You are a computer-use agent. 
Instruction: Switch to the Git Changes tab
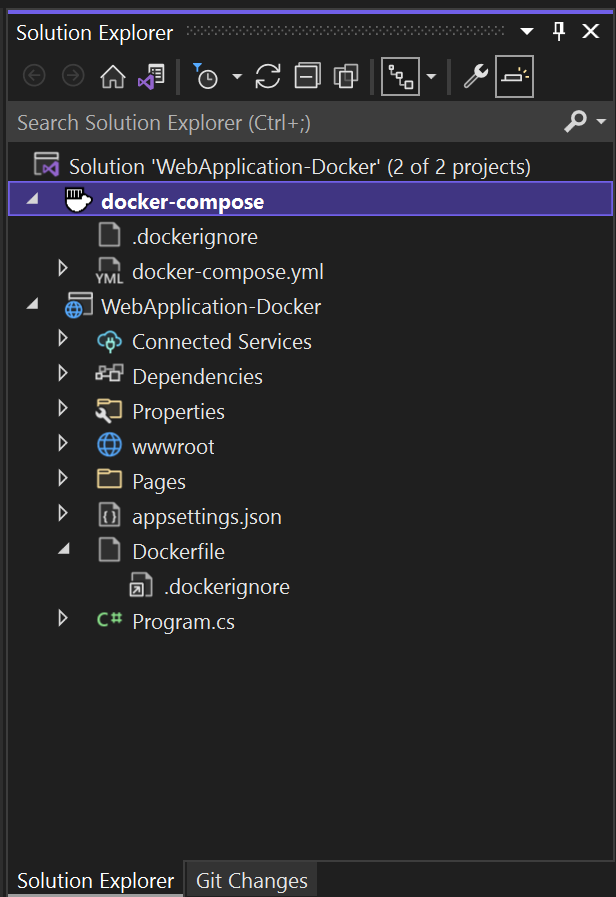point(251,879)
